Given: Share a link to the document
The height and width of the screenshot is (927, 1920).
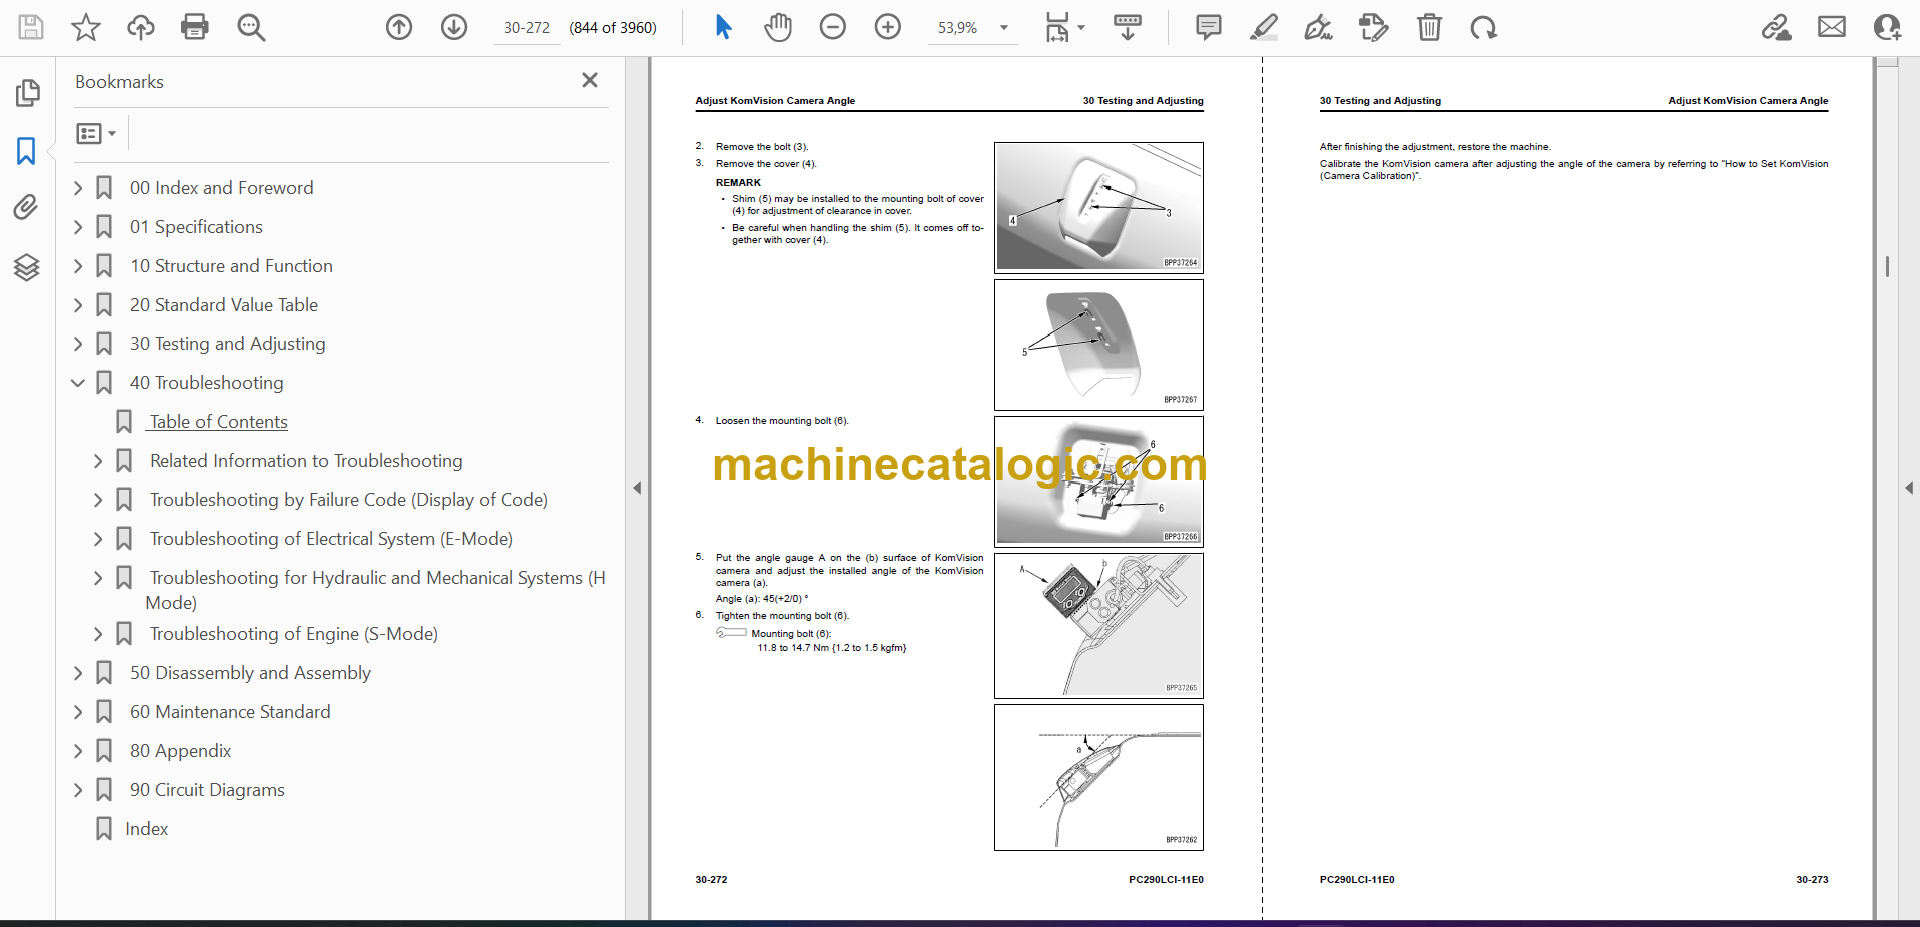Looking at the screenshot, I should point(1776,27).
